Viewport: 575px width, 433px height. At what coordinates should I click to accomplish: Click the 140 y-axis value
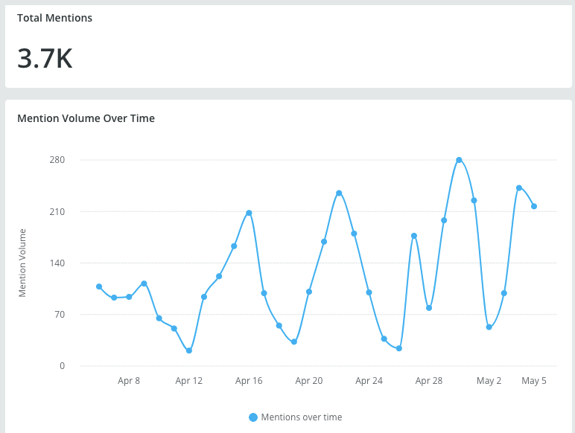[x=57, y=263]
